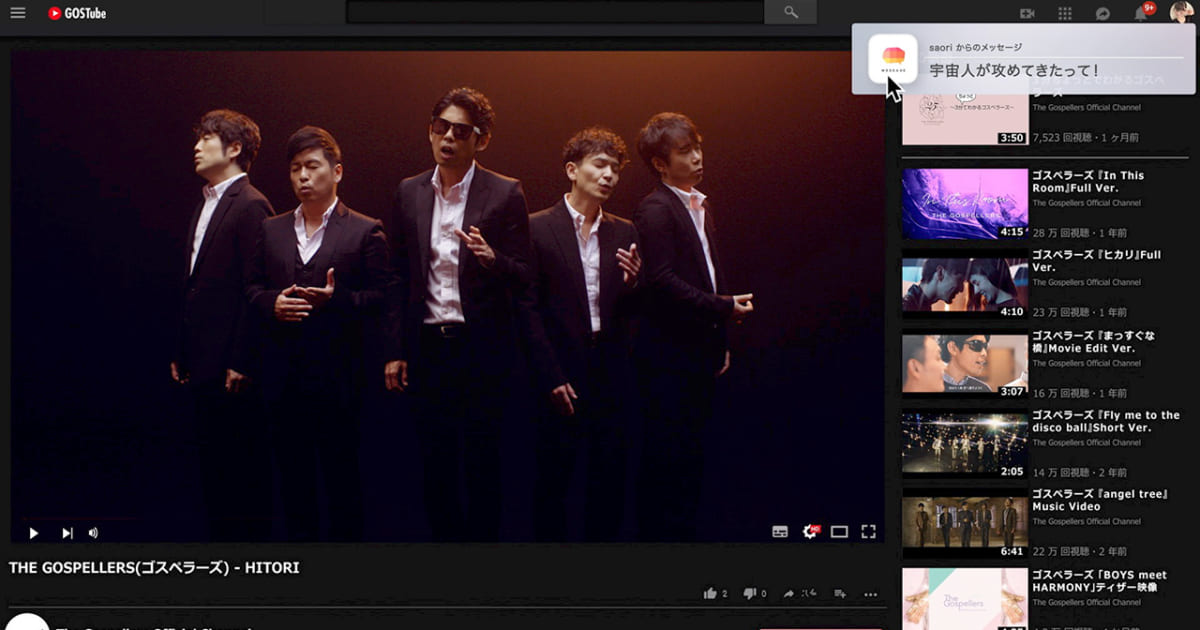
Task: Open the 『ヒカリ』Full Ver. video title
Action: pos(1096,261)
